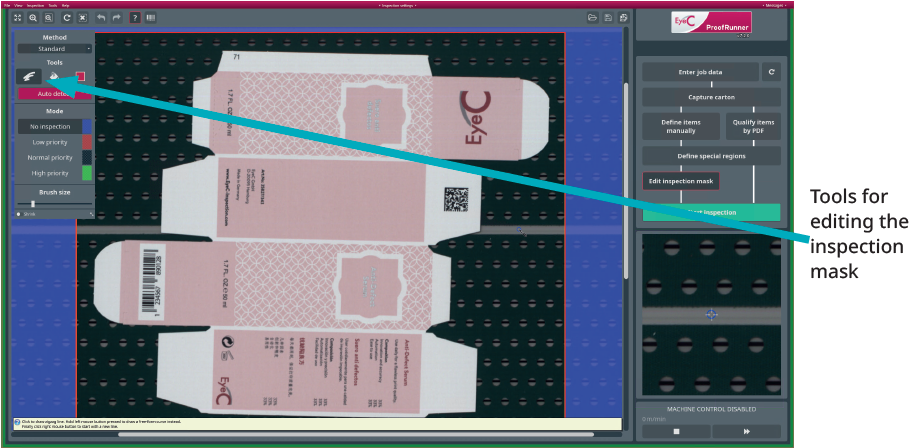Select Low priority mode
The height and width of the screenshot is (448, 915).
tap(50, 142)
